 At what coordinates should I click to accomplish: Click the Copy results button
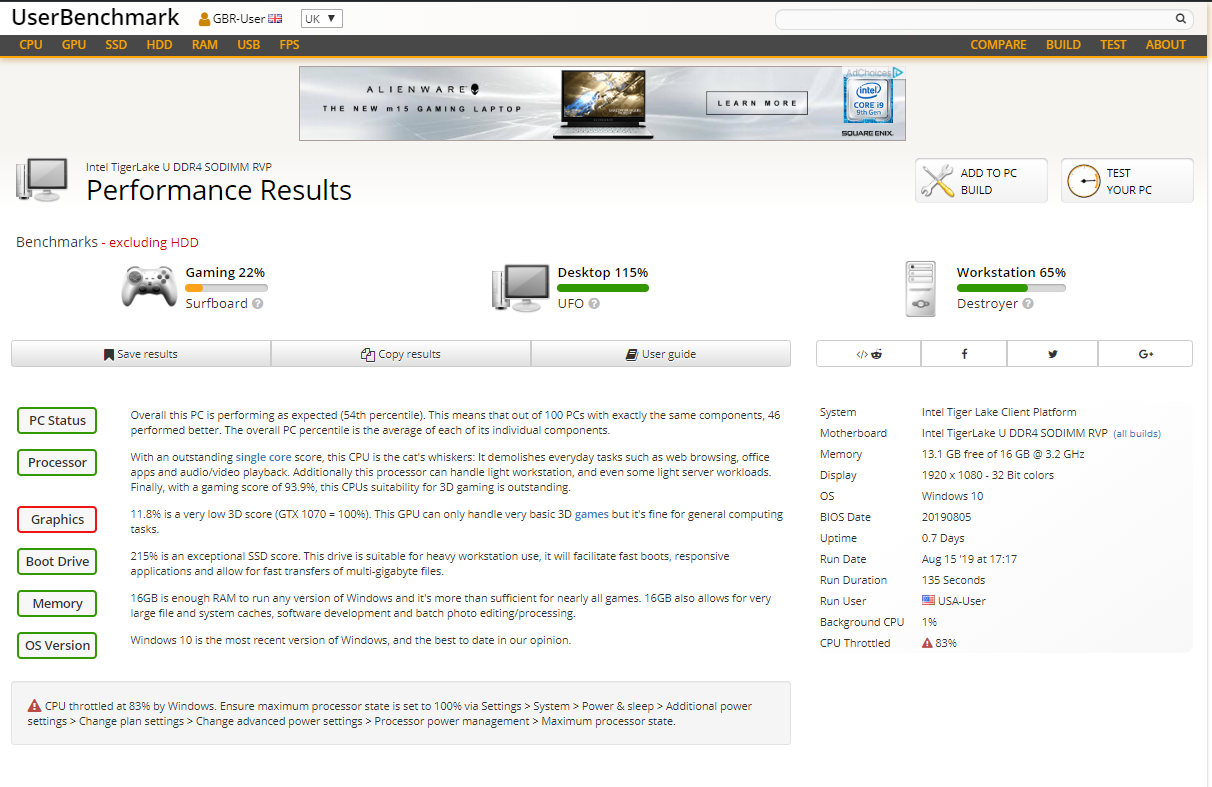401,354
